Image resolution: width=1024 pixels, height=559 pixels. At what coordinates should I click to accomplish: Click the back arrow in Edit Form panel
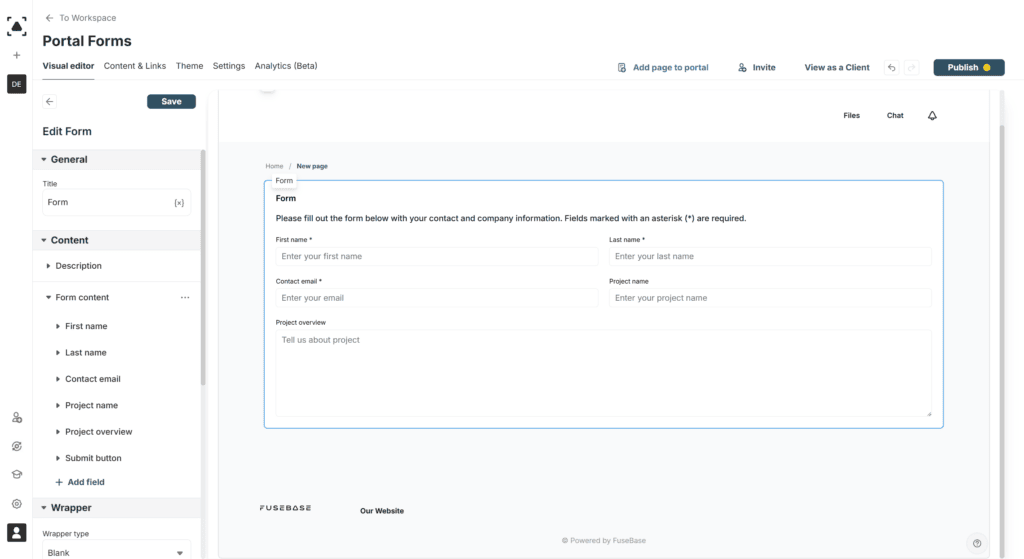[x=50, y=102]
